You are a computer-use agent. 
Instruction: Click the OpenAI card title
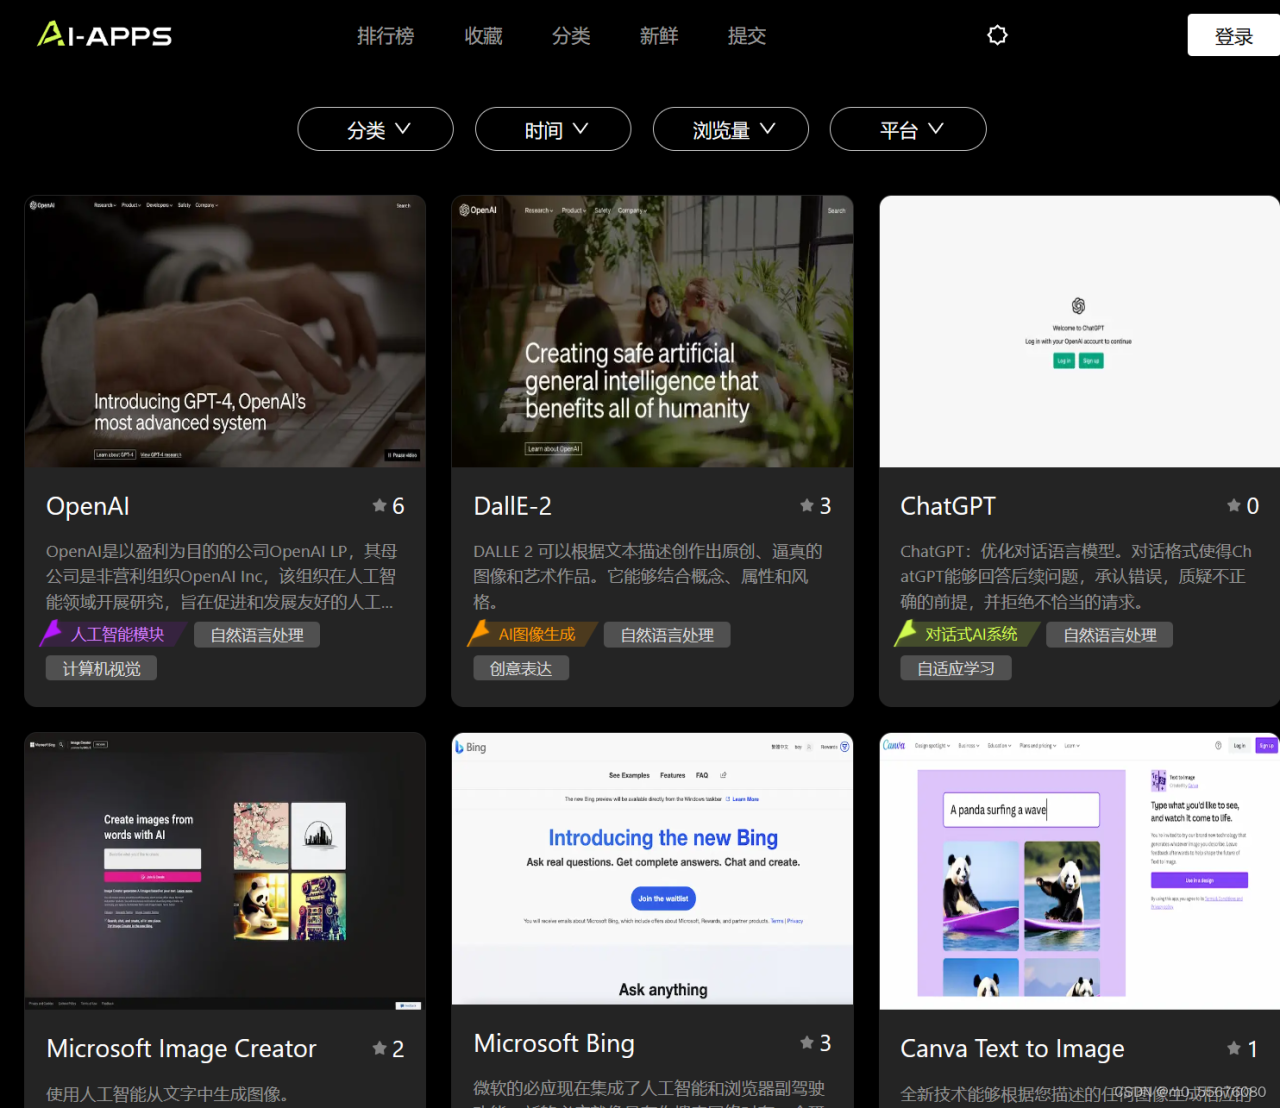point(88,506)
